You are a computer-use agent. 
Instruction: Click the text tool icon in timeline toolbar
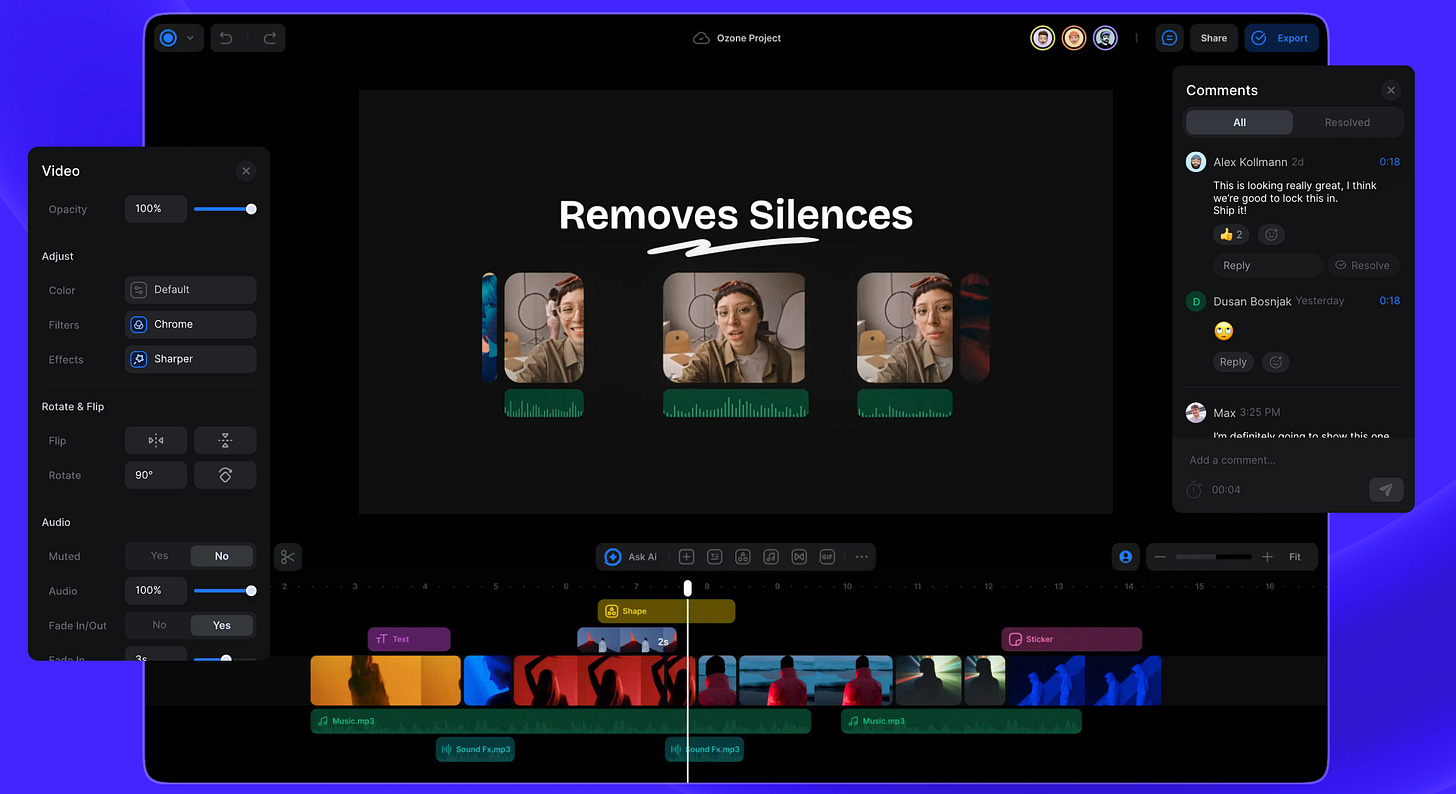714,557
